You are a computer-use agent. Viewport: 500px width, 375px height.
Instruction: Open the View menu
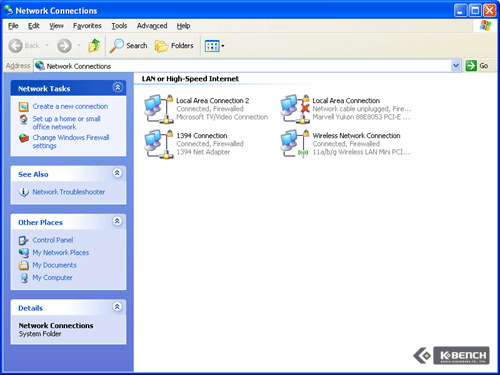pyautogui.click(x=56, y=26)
